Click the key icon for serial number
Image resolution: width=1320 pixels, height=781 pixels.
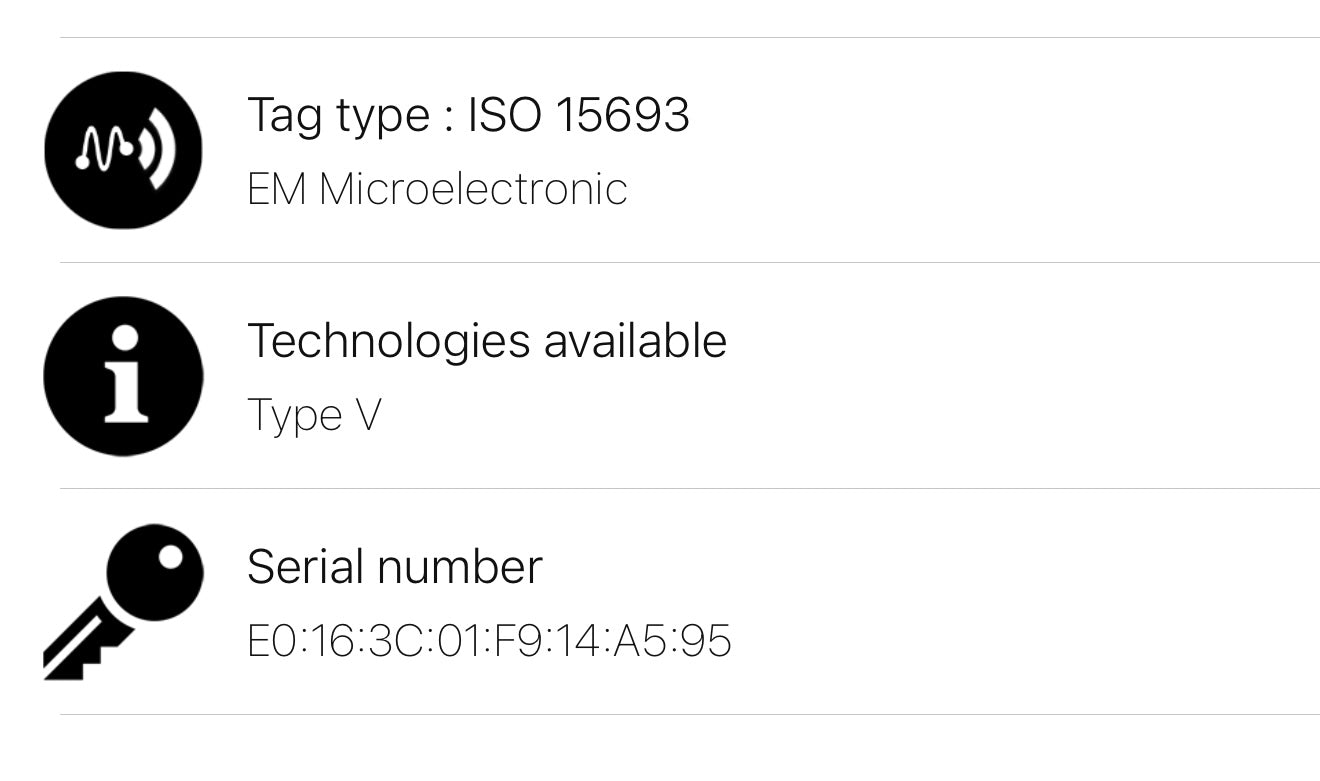[x=123, y=602]
